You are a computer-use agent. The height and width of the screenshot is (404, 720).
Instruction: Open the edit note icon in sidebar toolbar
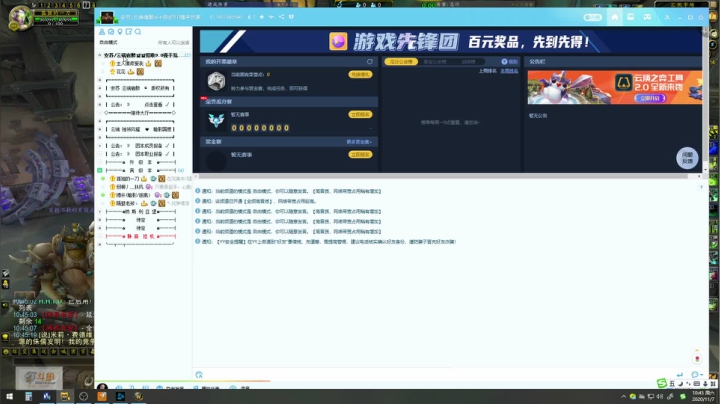click(x=129, y=32)
